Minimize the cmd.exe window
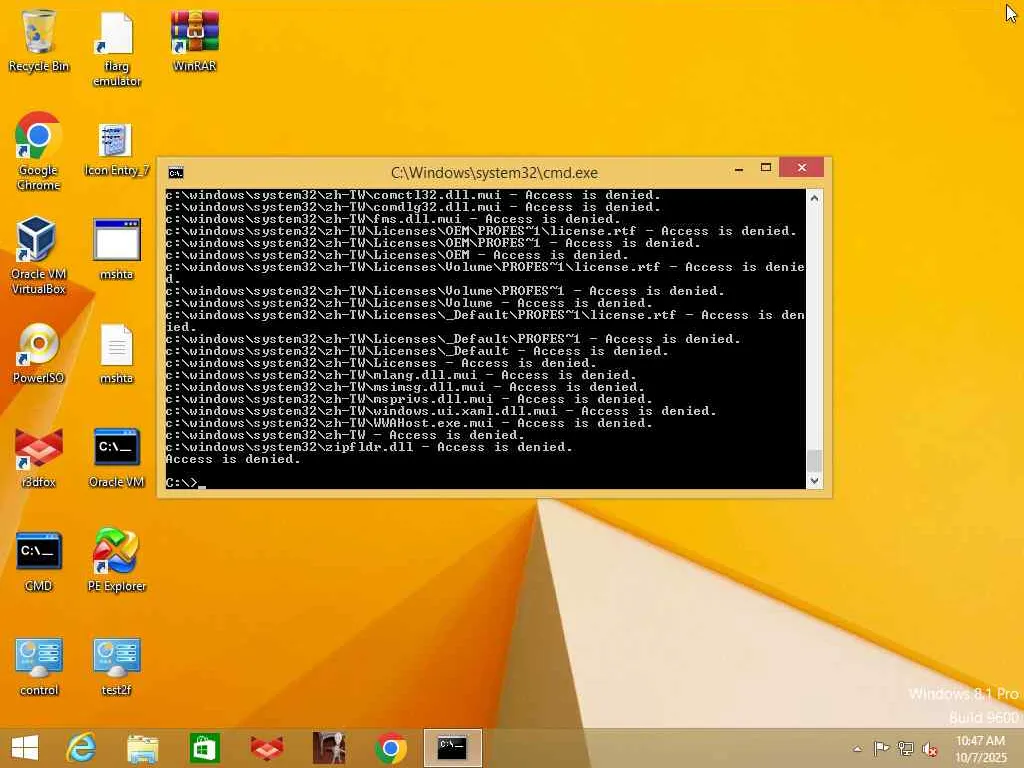The height and width of the screenshot is (768, 1024). [739, 168]
